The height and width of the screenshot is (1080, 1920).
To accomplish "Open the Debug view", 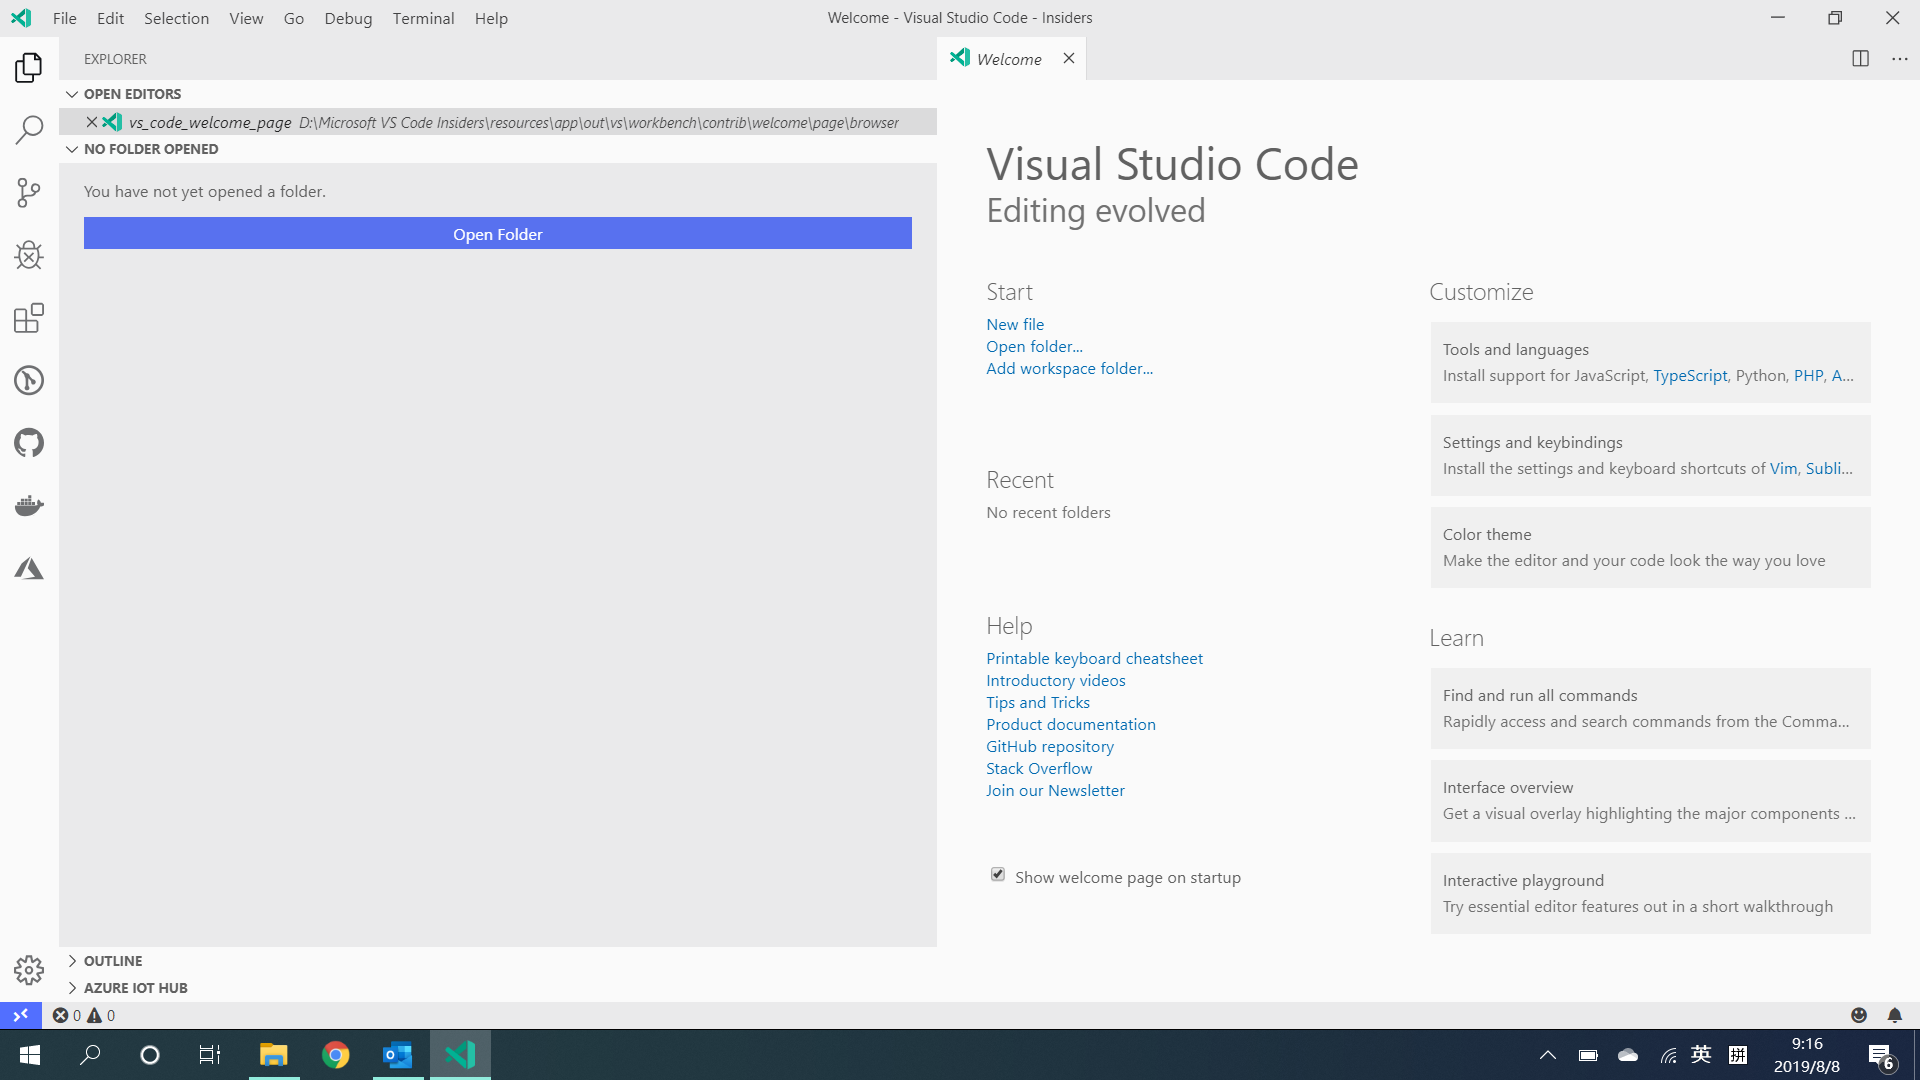I will click(29, 255).
